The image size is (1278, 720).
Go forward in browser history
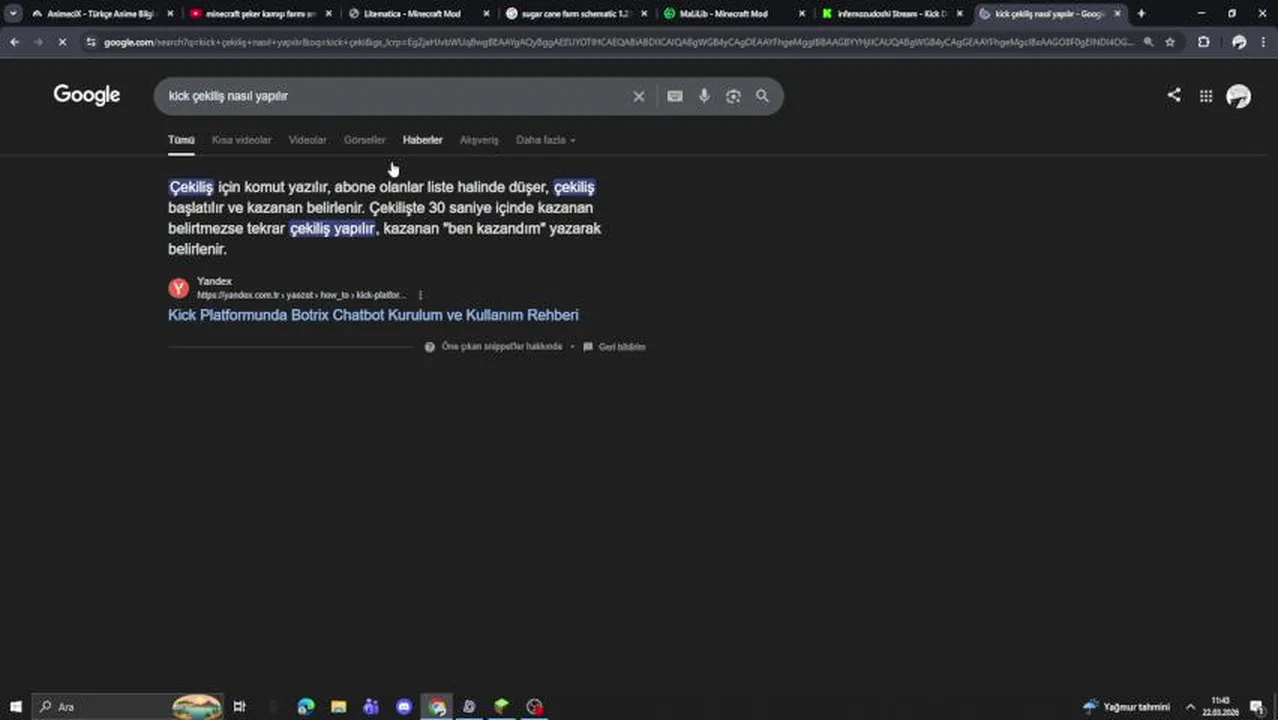(x=38, y=42)
